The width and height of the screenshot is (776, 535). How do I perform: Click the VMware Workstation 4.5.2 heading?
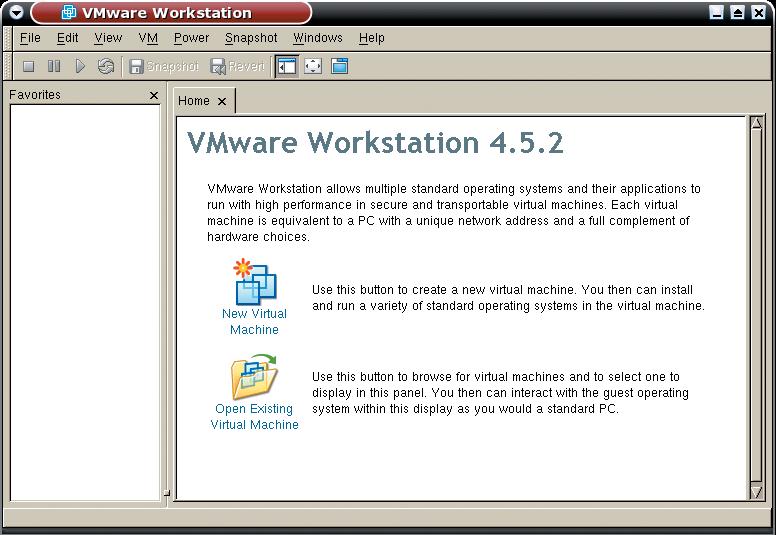(x=375, y=143)
